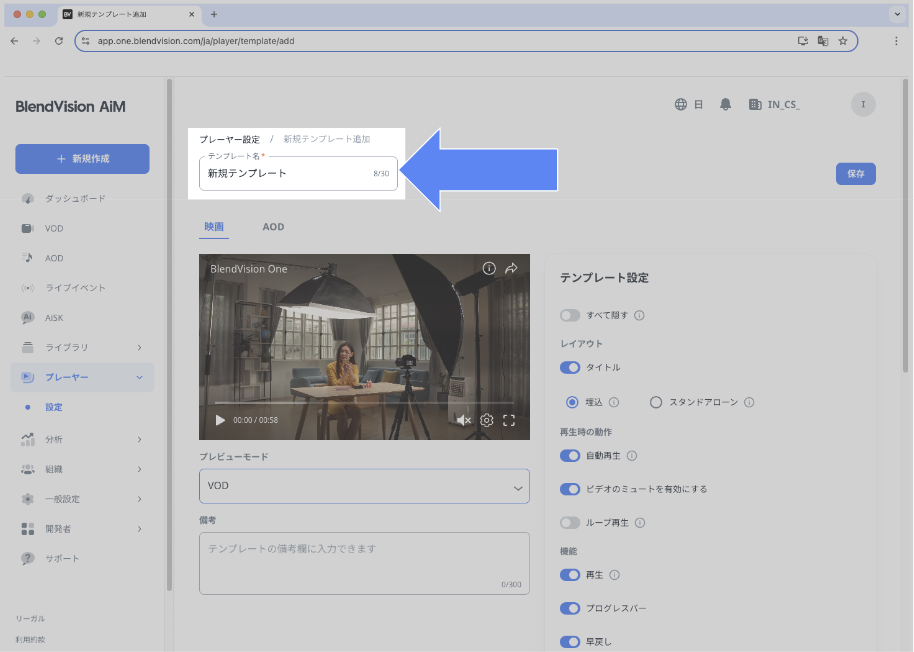The height and width of the screenshot is (652, 914).
Task: Reload the browser page
Action: pos(58,41)
